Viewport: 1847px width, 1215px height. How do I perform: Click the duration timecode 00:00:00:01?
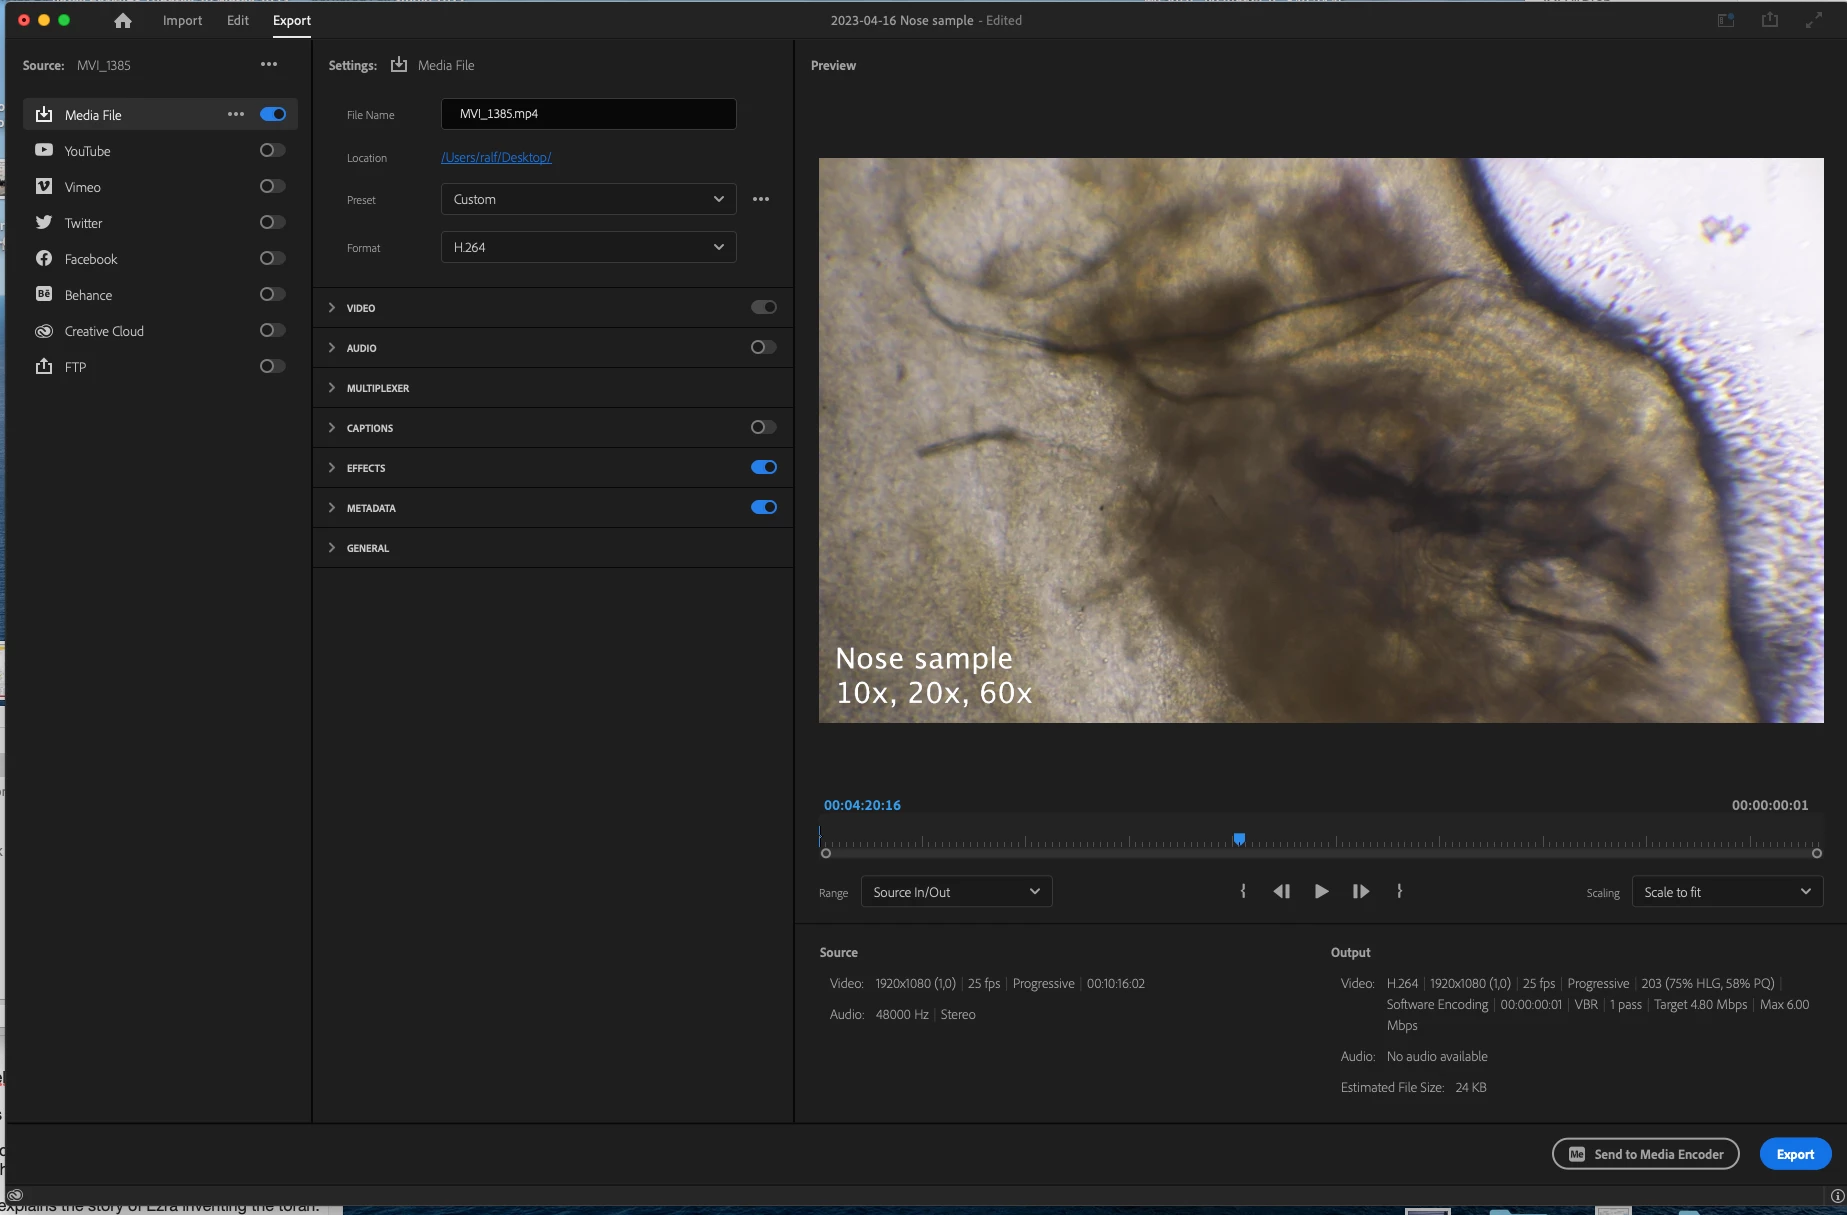tap(1770, 805)
